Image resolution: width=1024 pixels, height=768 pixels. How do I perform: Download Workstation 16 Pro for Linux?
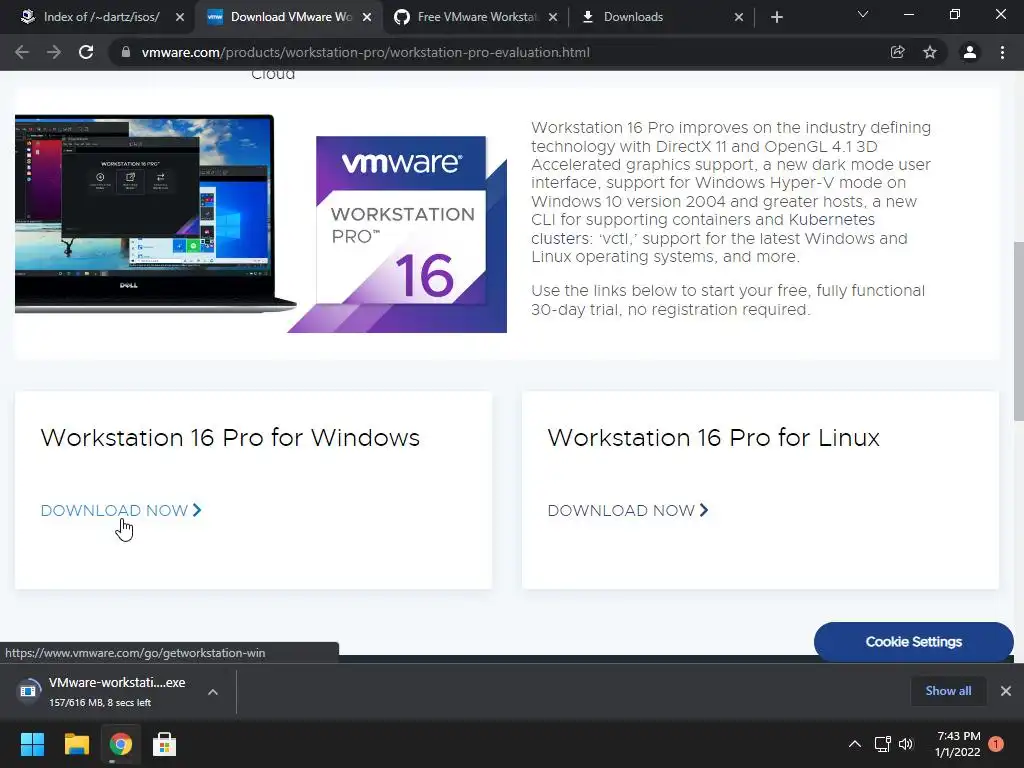[628, 511]
